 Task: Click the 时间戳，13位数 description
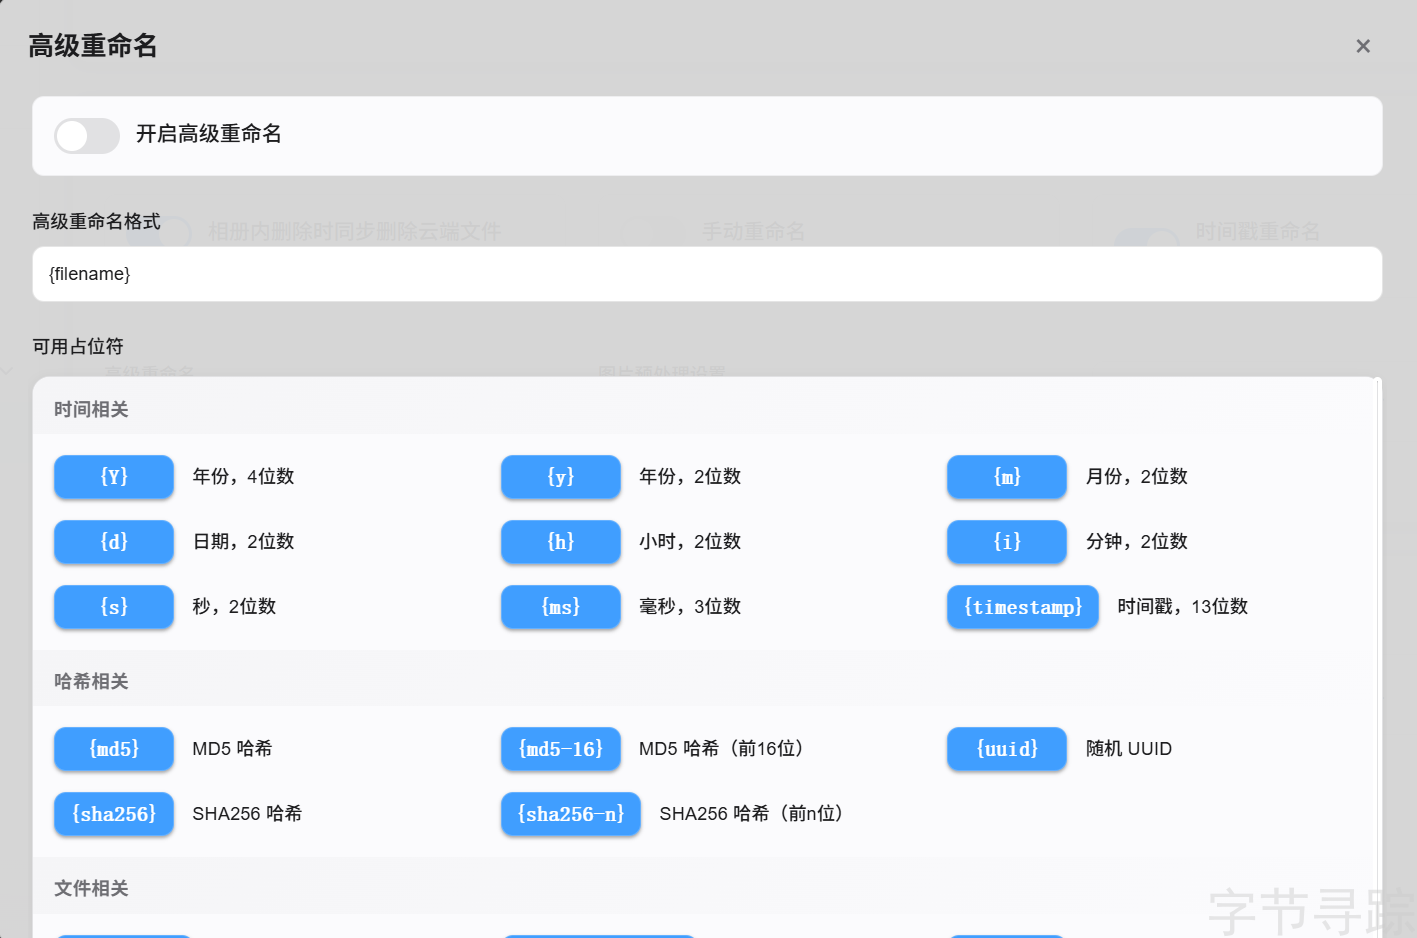click(1183, 607)
